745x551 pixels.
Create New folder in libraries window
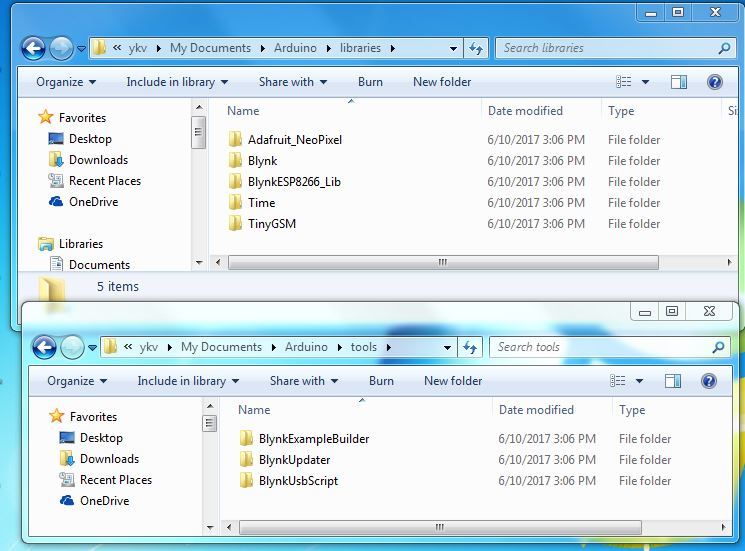pos(442,82)
